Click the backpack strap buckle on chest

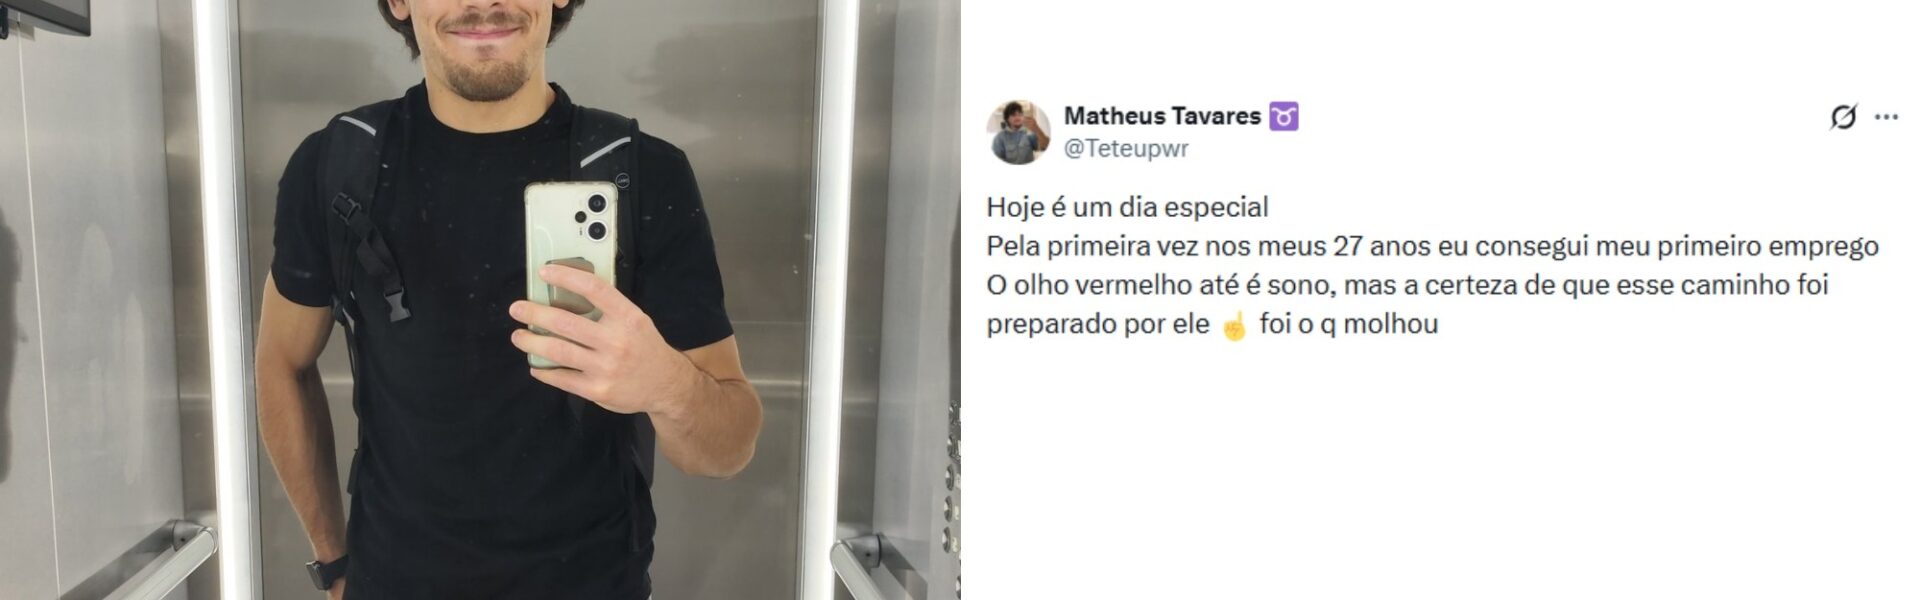tap(396, 302)
